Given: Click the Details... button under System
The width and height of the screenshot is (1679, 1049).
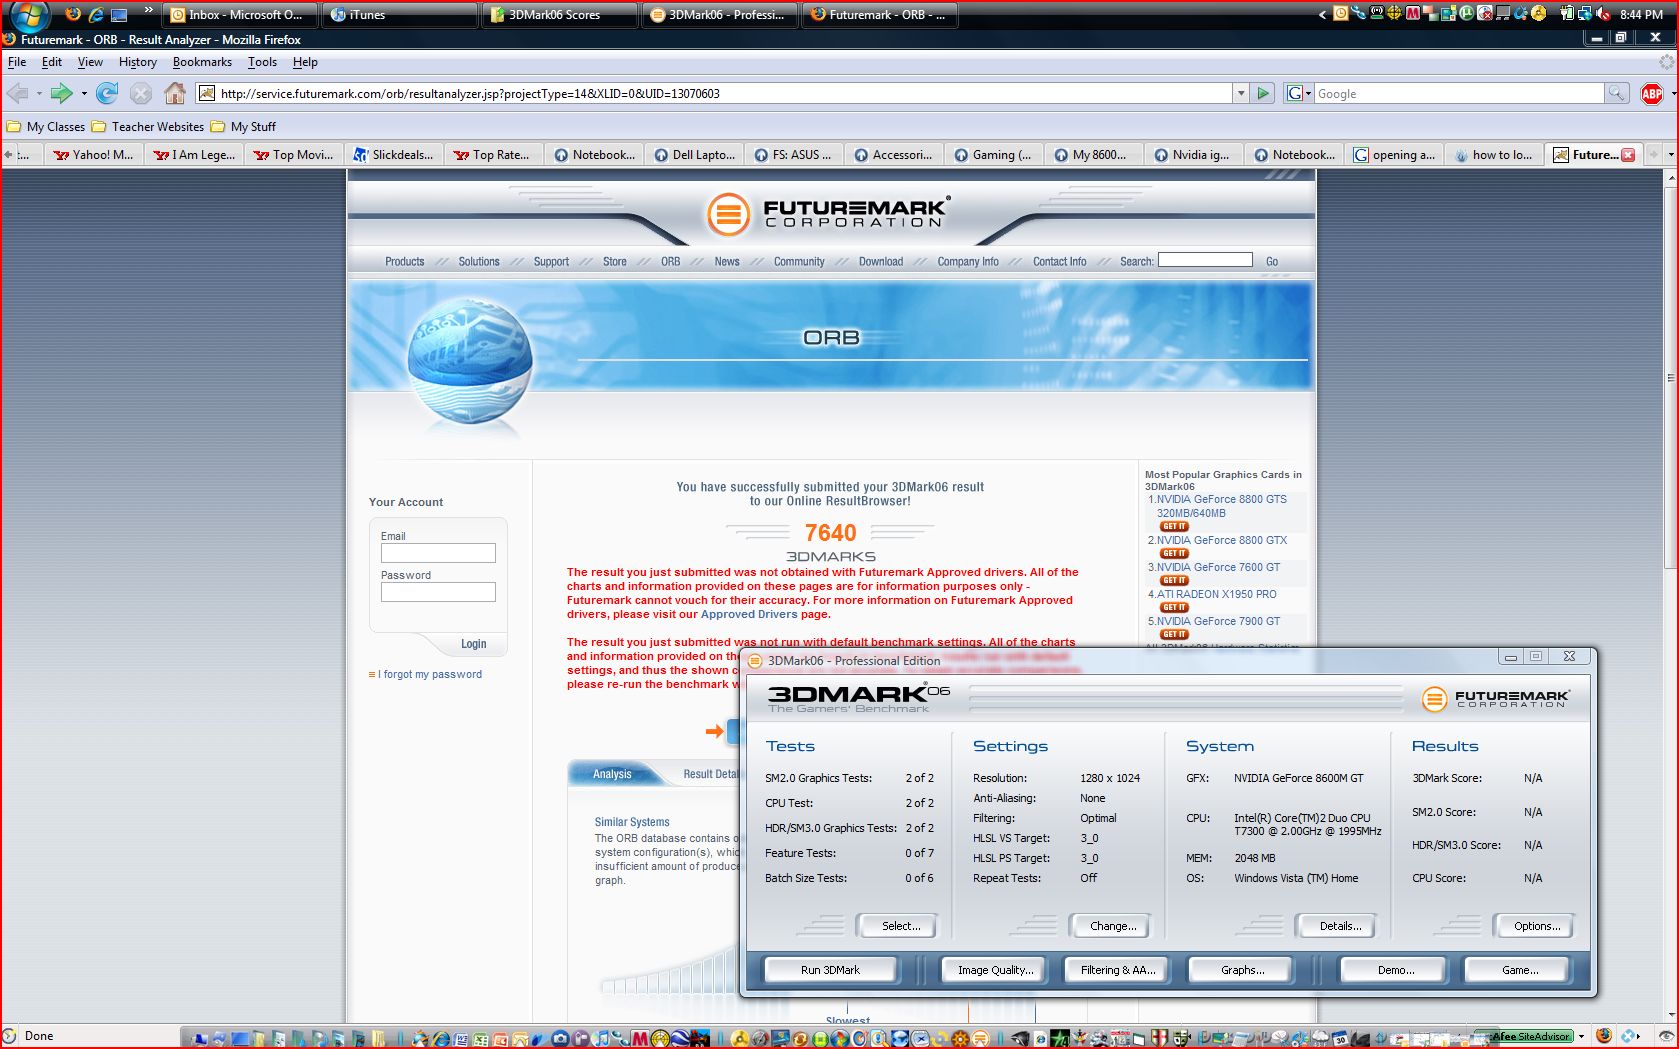Looking at the screenshot, I should click(x=1339, y=926).
